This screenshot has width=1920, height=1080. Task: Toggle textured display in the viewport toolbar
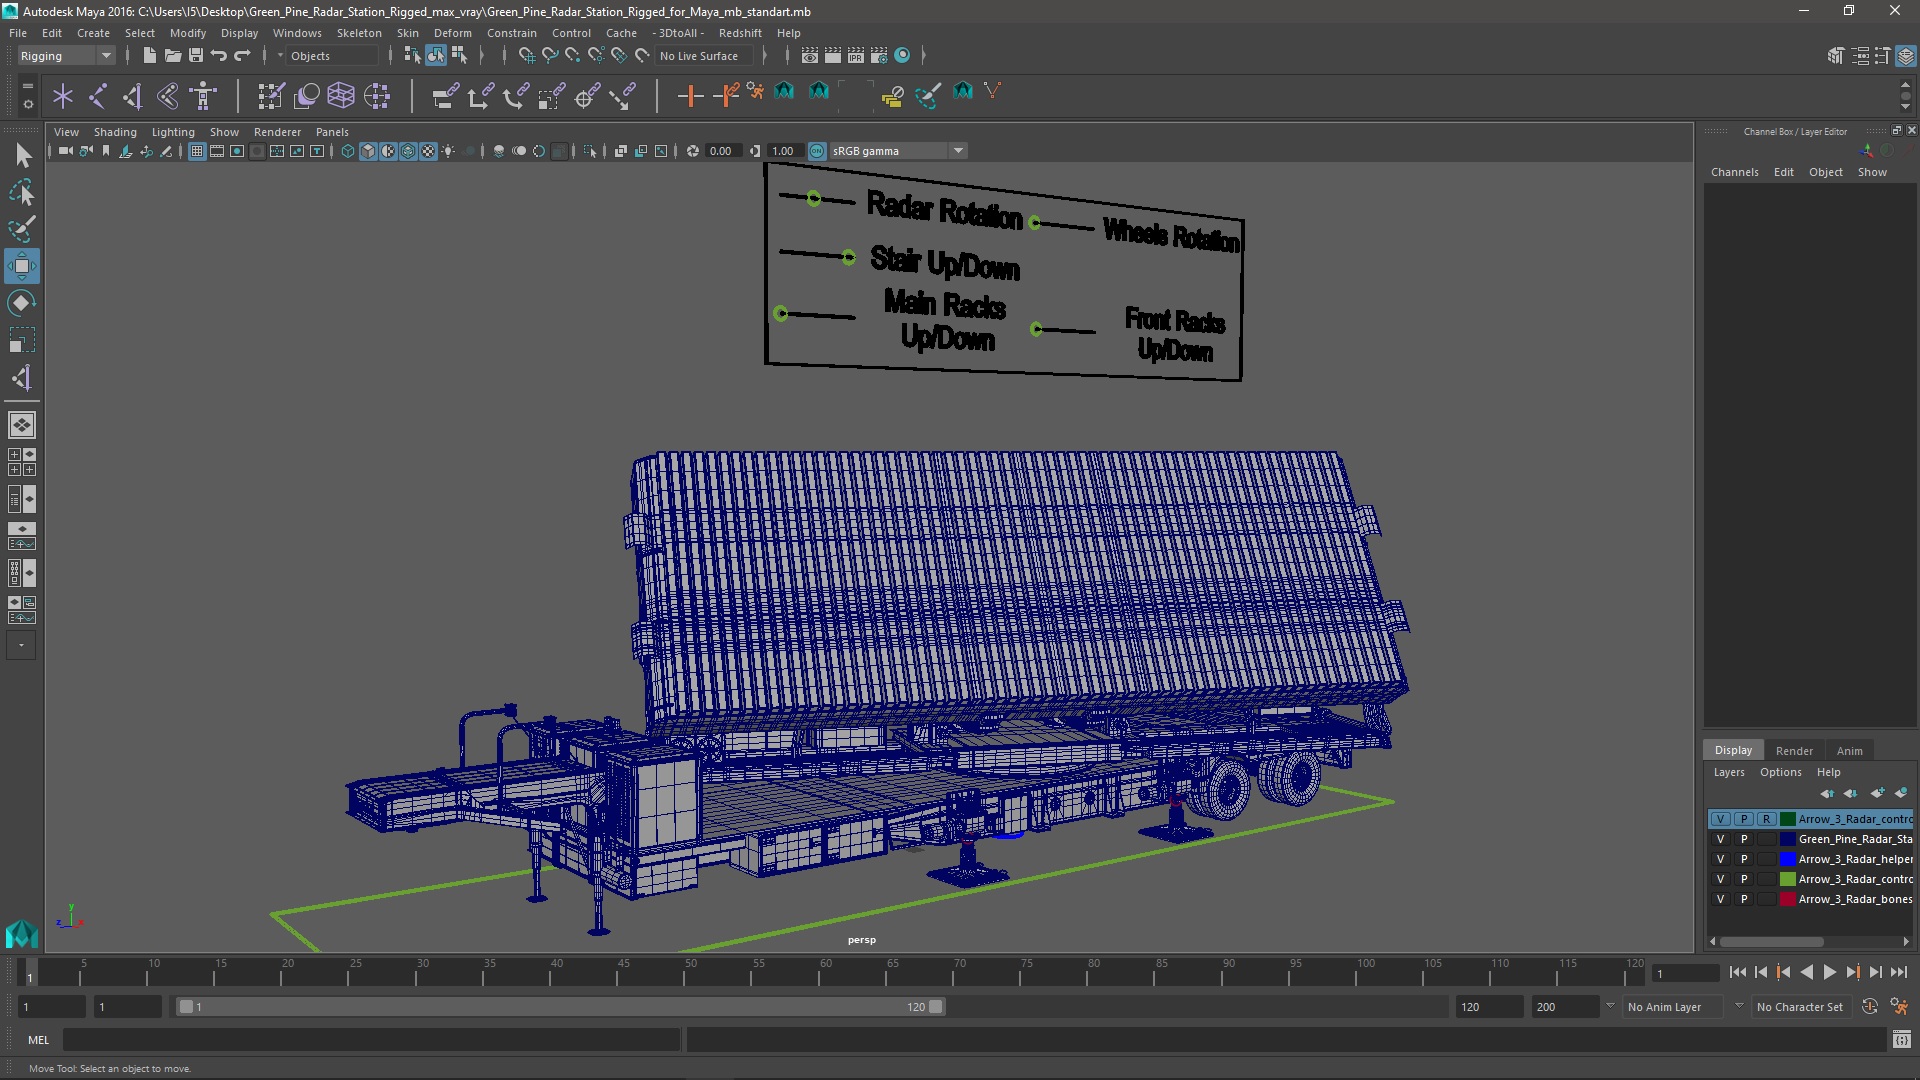(428, 151)
